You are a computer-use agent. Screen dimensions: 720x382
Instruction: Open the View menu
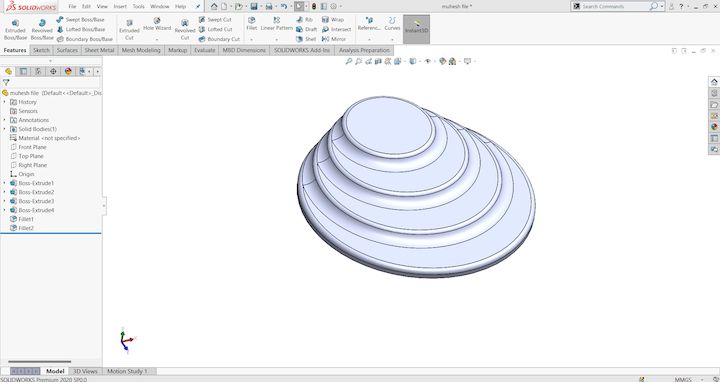102,6
